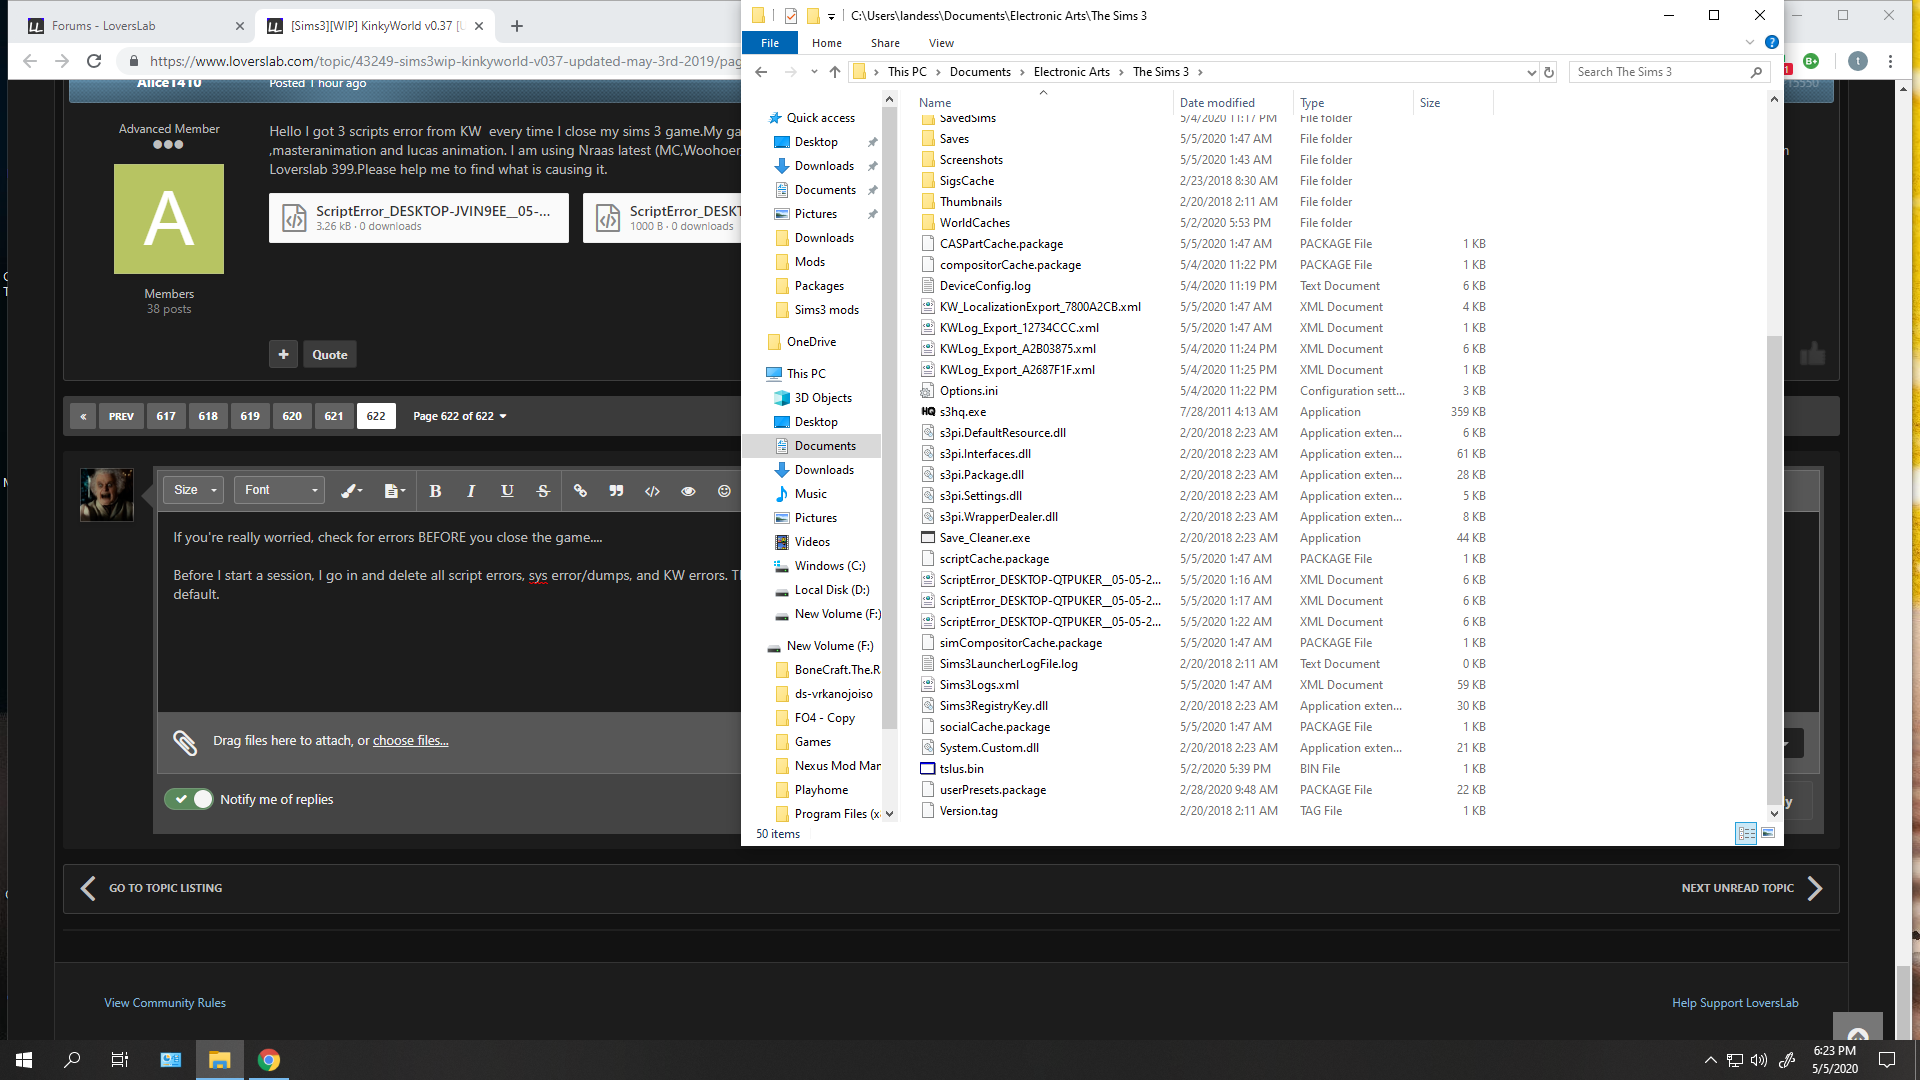Viewport: 1920px width, 1080px height.
Task: Open the text color brush dropdown
Action: tap(351, 491)
